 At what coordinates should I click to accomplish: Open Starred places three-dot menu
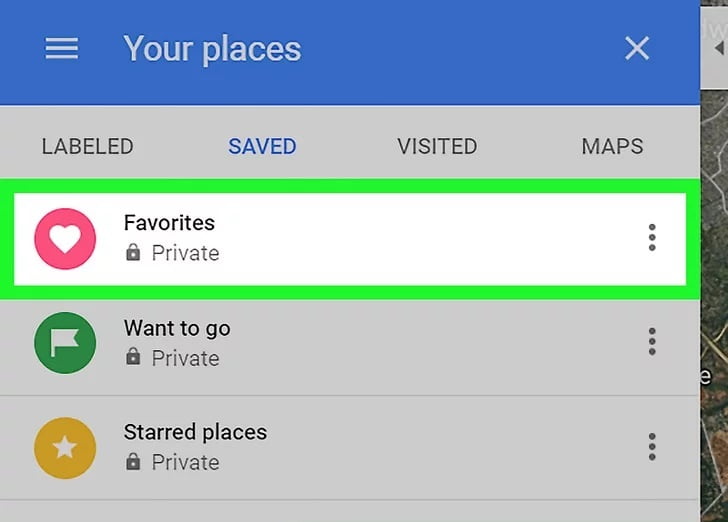(x=652, y=447)
